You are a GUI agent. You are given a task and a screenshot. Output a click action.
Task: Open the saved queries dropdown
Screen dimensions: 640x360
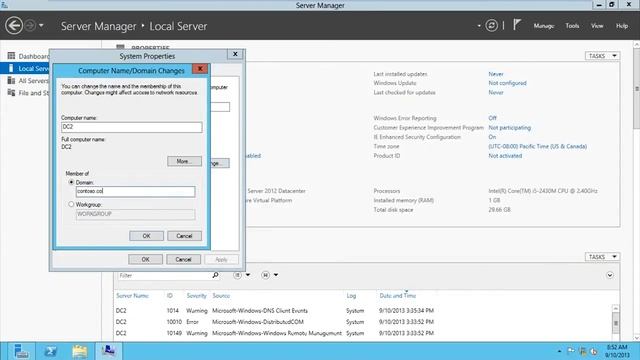click(x=269, y=275)
